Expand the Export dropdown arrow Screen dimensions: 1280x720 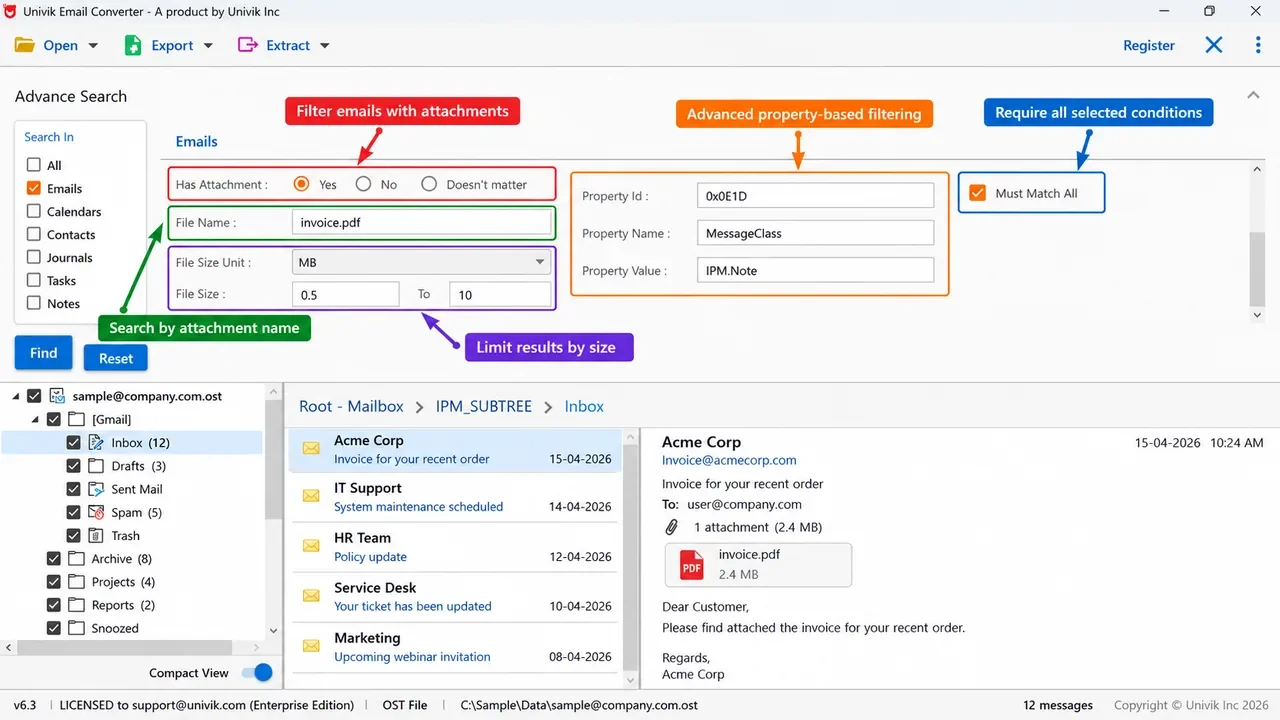click(208, 46)
